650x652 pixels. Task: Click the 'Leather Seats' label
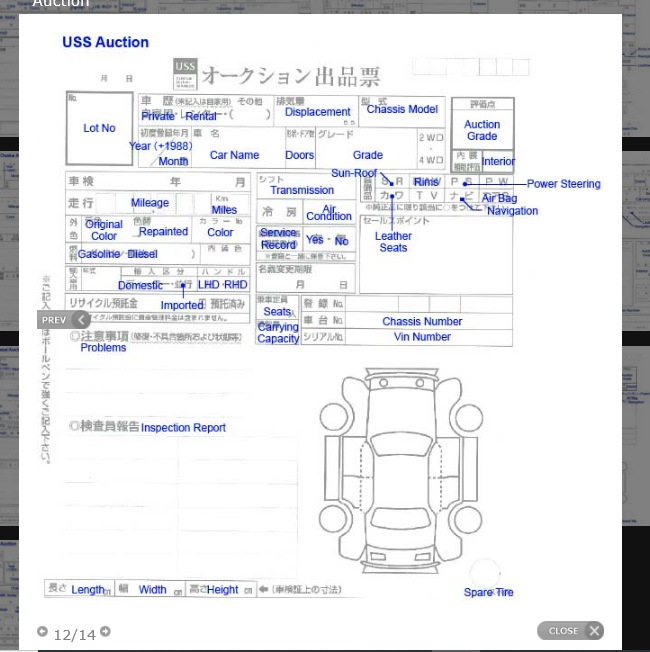(x=393, y=242)
